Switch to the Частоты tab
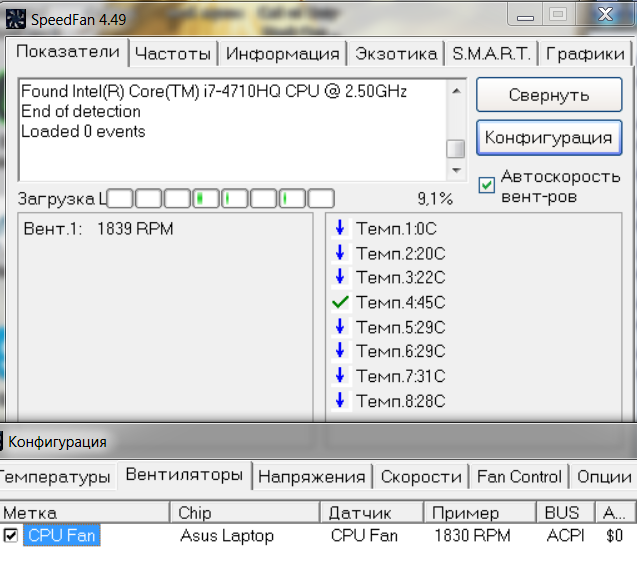Image resolution: width=637 pixels, height=575 pixels. coord(173,54)
